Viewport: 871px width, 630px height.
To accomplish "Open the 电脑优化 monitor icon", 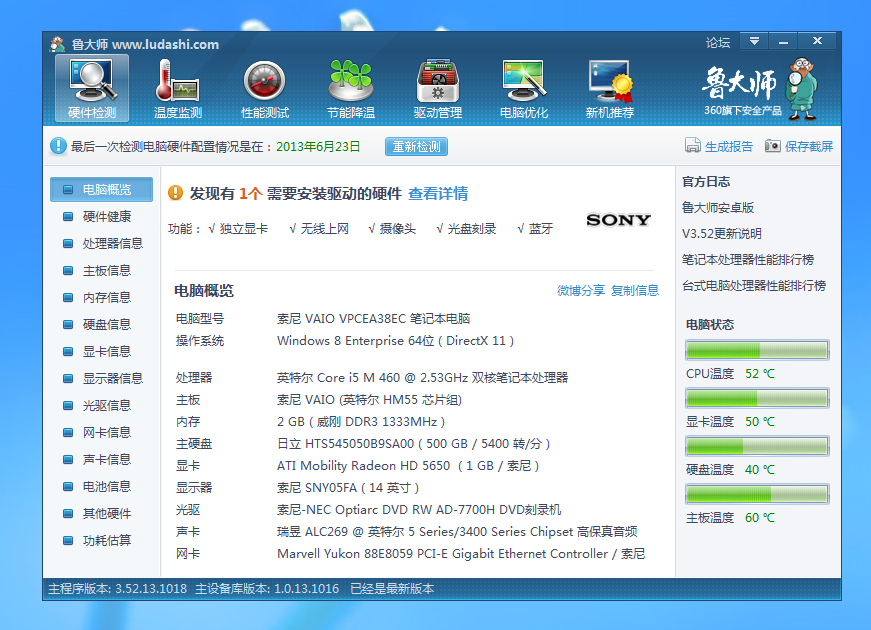I will [523, 89].
